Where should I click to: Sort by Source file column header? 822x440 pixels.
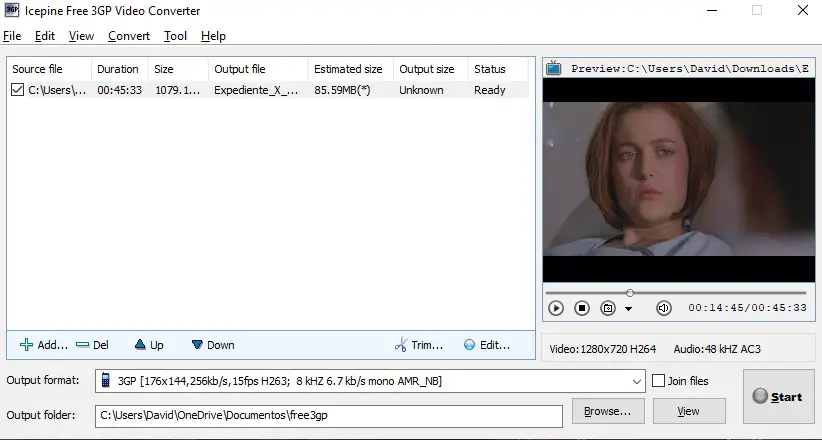(49, 69)
